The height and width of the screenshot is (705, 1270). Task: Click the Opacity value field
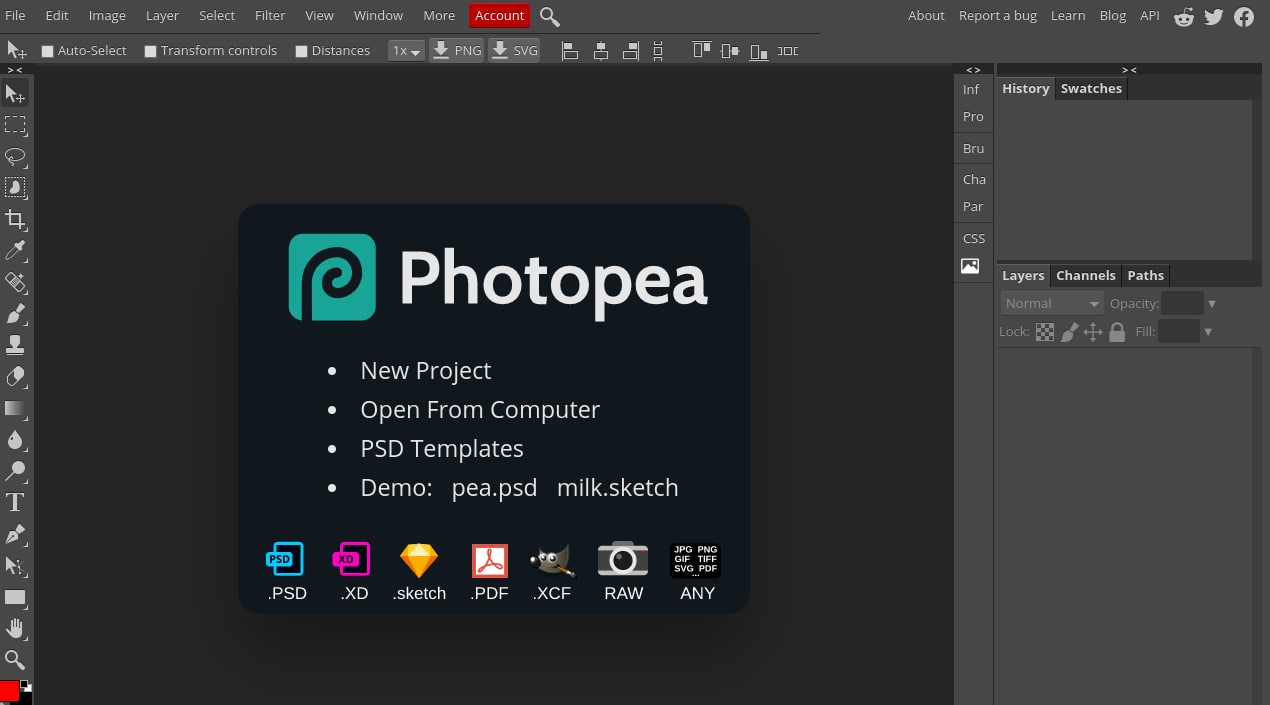1182,303
